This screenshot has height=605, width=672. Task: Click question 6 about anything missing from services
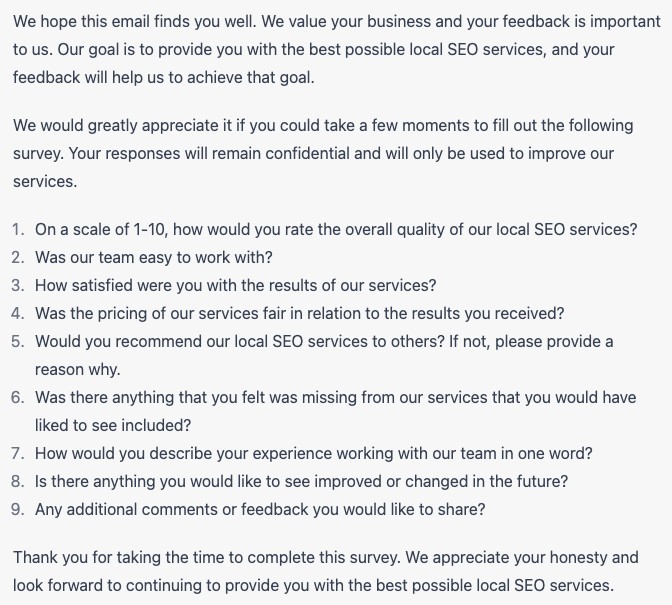(336, 411)
